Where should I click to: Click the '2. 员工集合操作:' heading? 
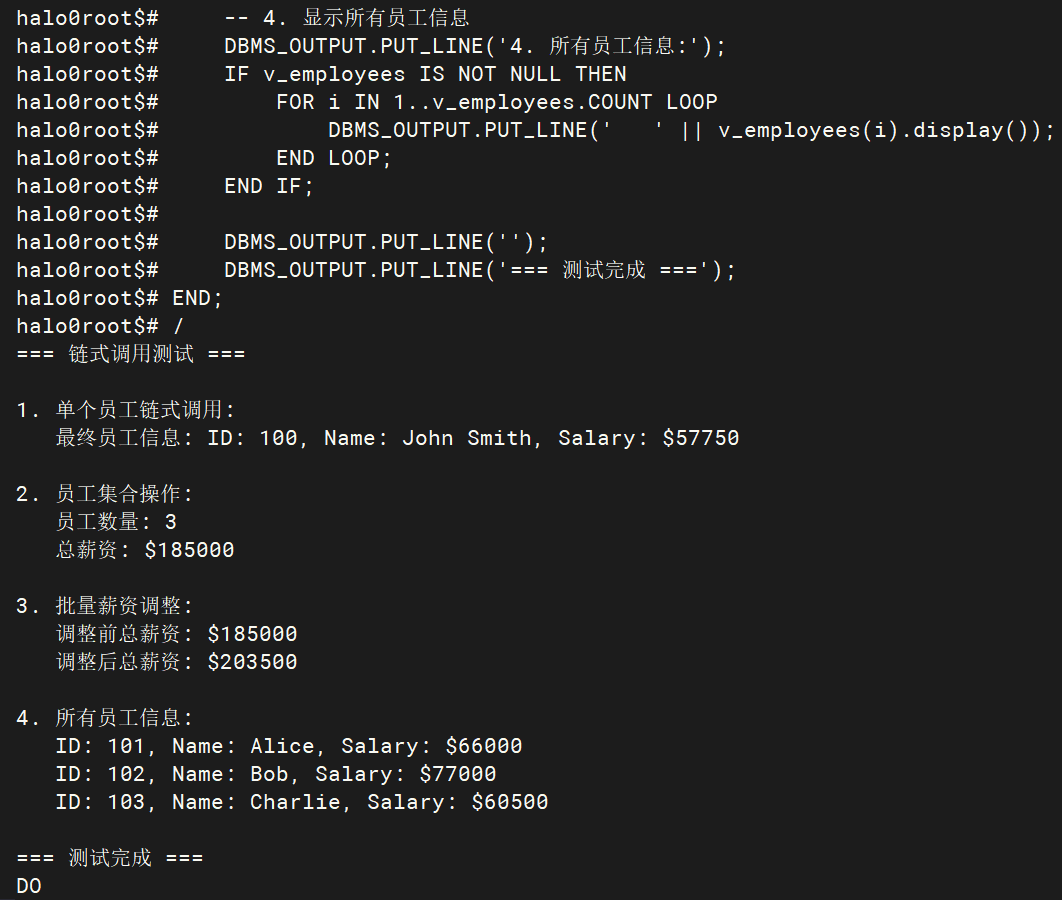pyautogui.click(x=104, y=494)
